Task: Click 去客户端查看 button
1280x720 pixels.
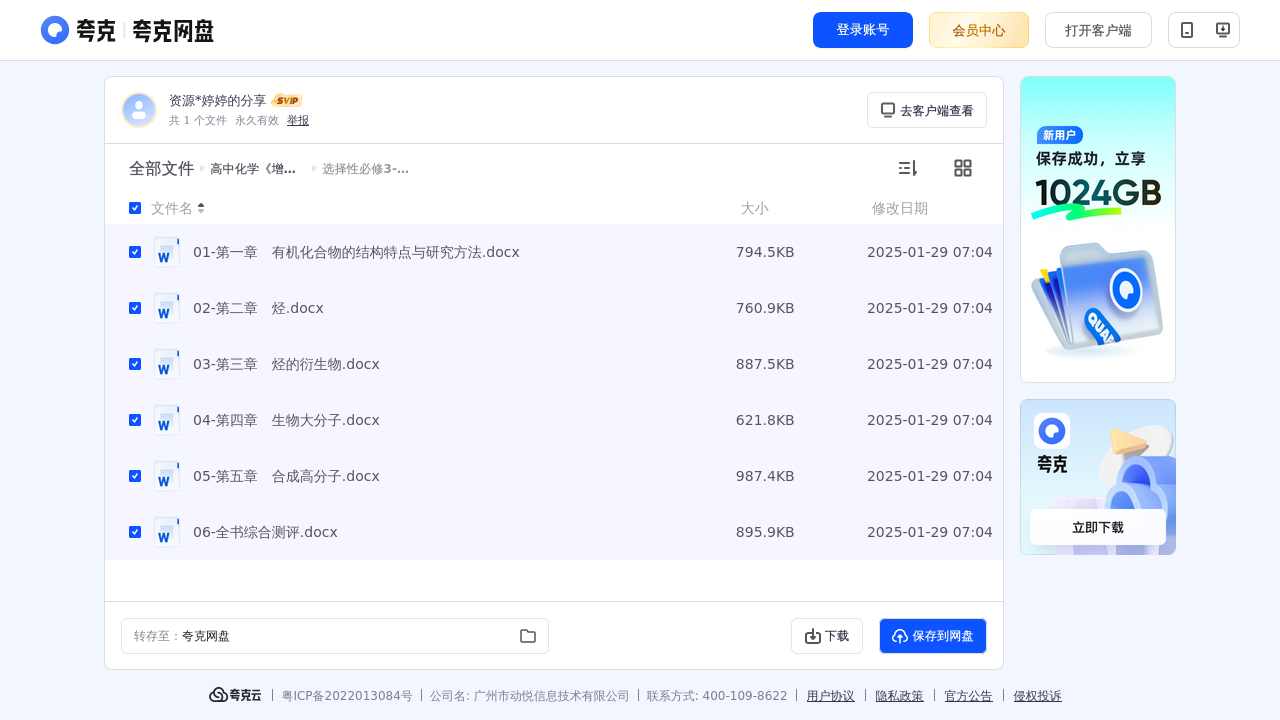Action: pos(927,110)
